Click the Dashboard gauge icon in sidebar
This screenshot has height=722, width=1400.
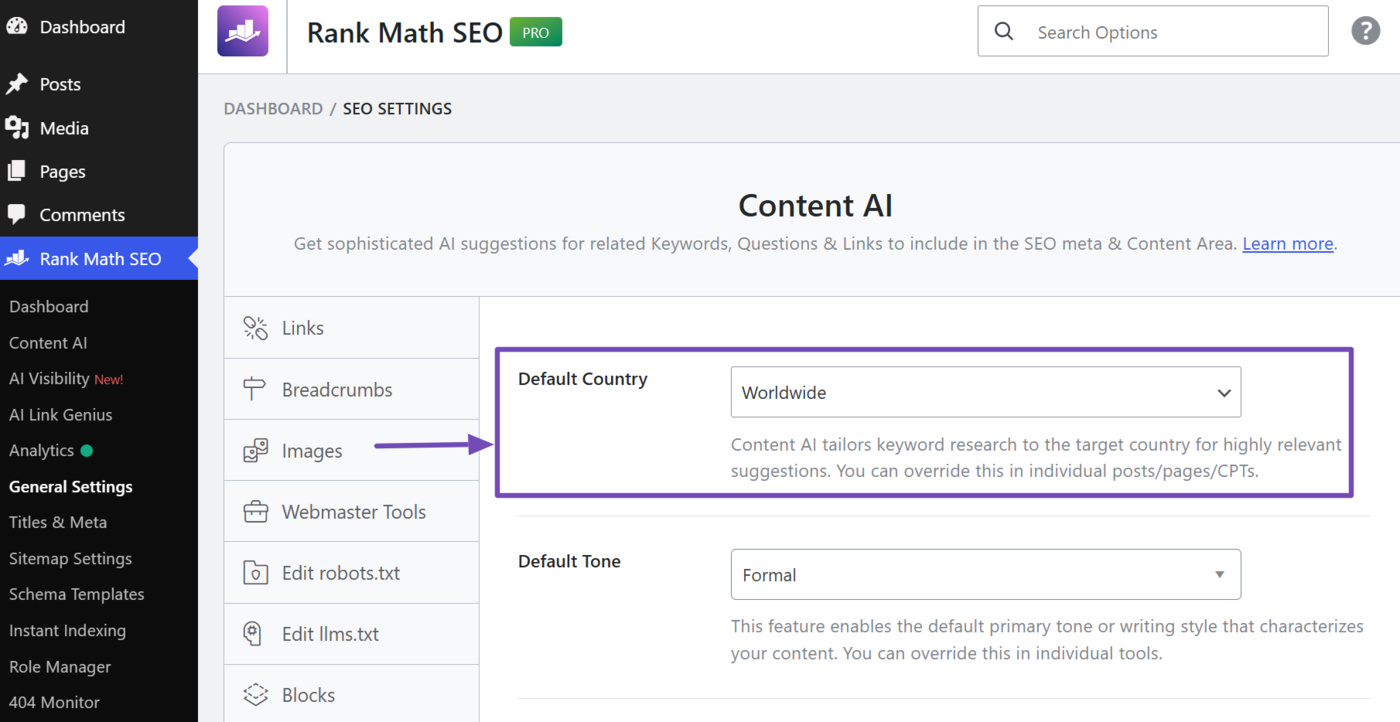point(16,27)
